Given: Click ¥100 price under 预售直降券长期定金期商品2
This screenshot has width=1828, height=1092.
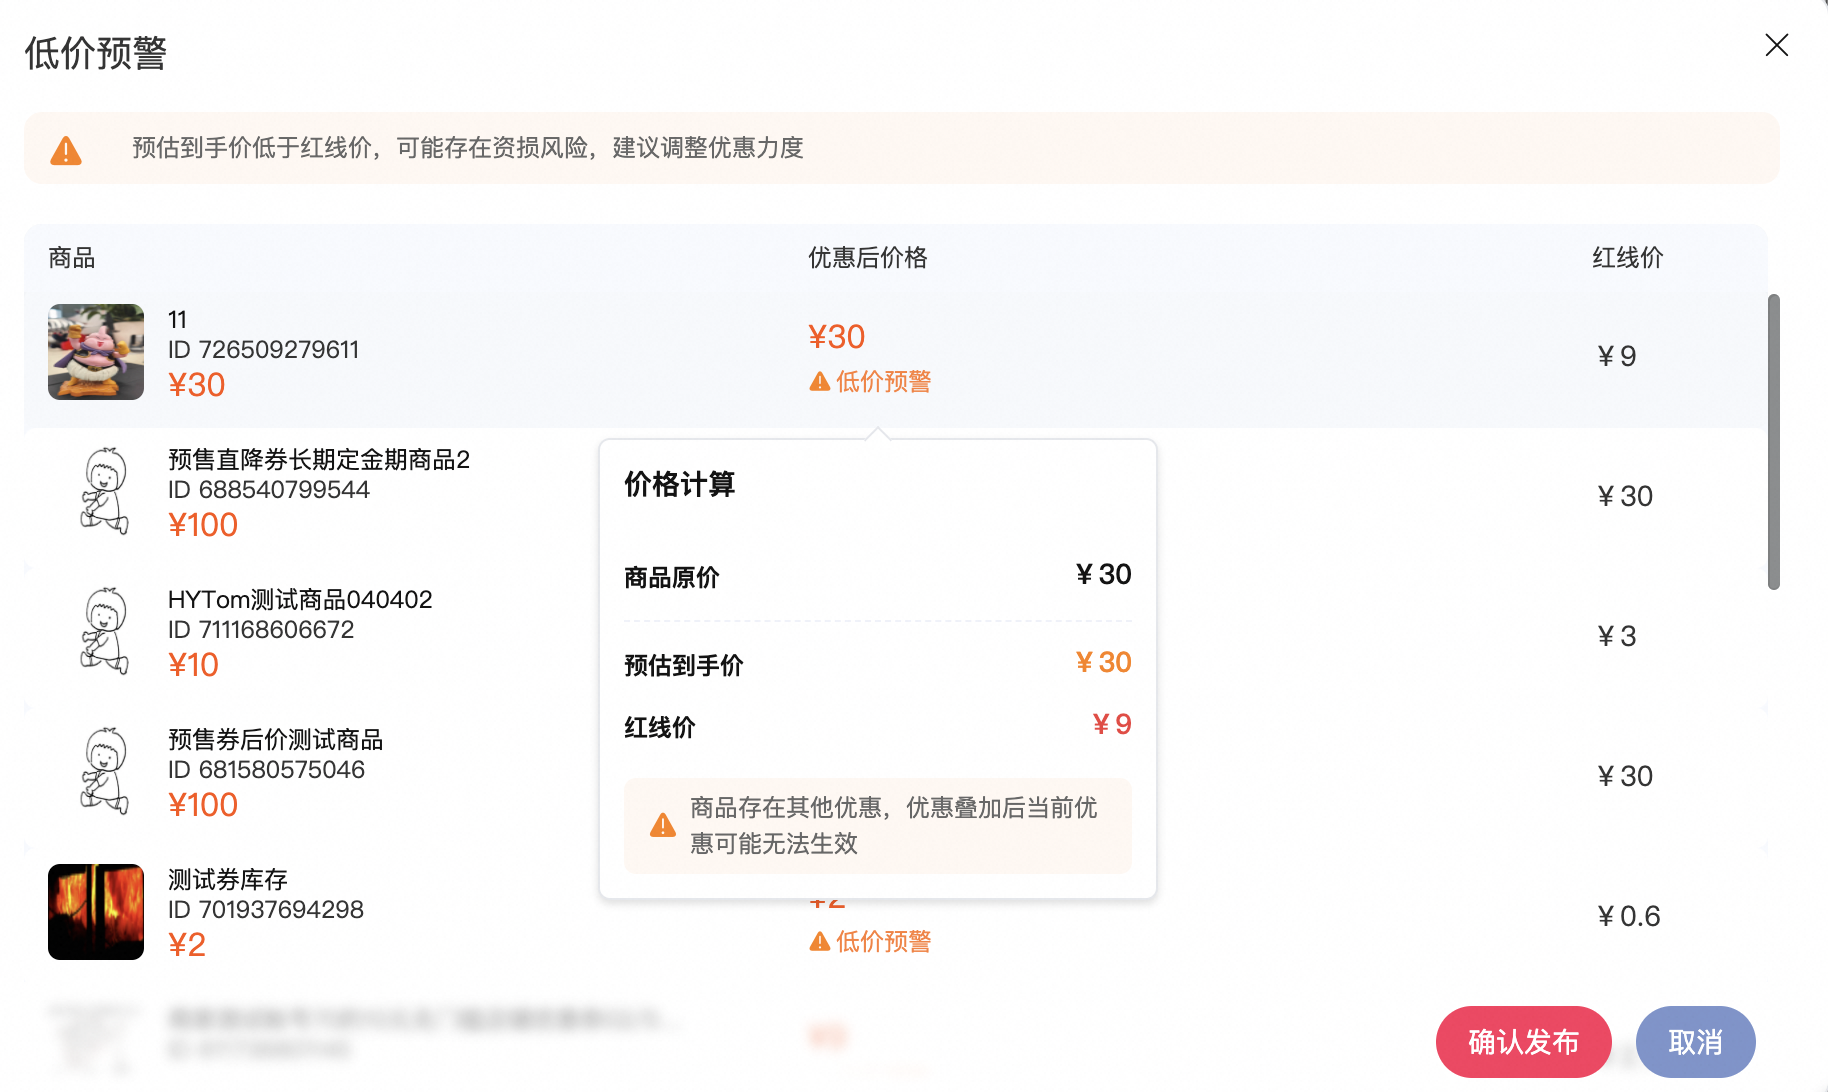Looking at the screenshot, I should tap(203, 525).
